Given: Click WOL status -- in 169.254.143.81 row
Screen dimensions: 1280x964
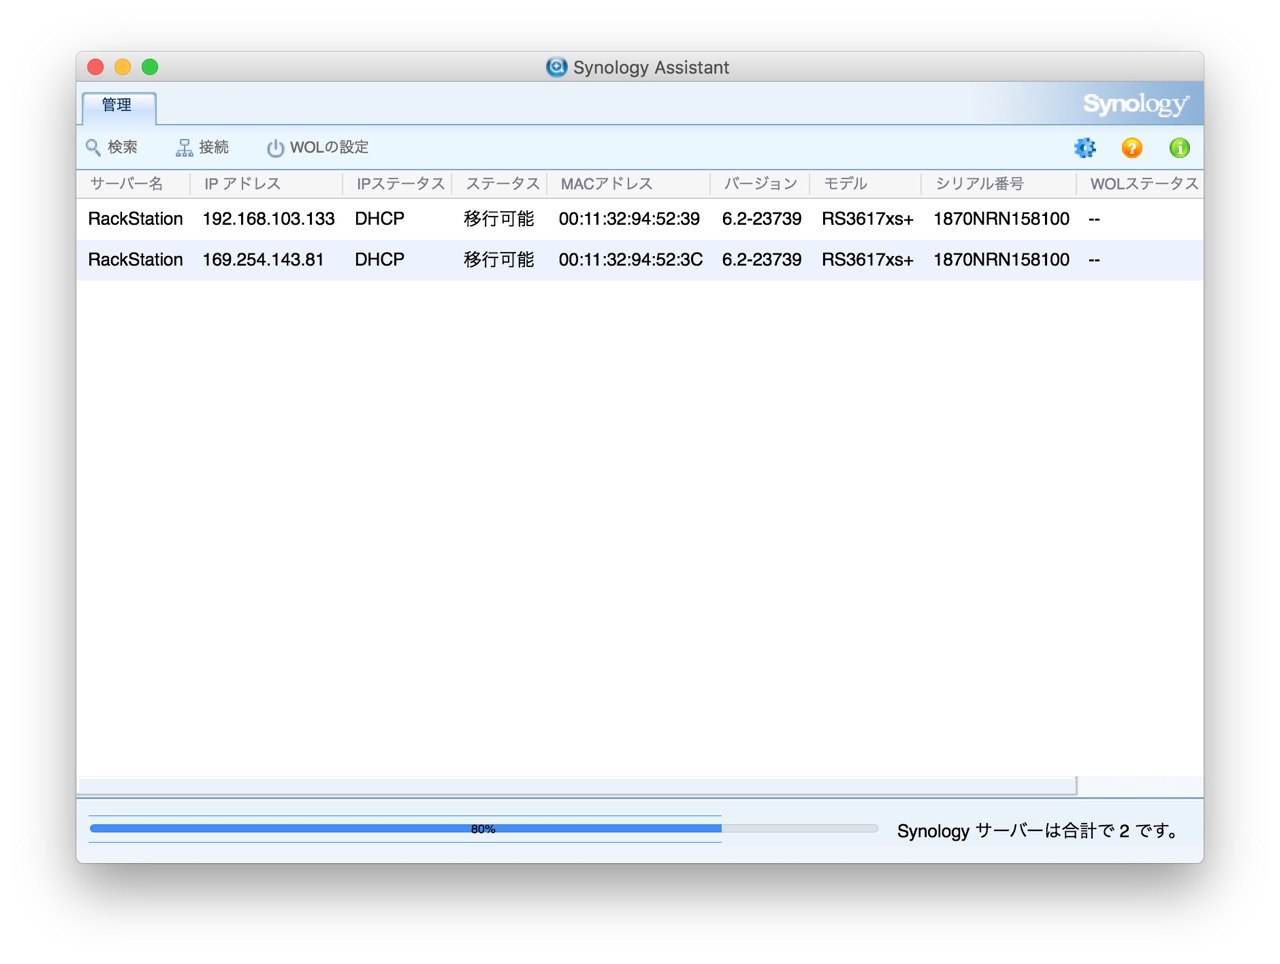Looking at the screenshot, I should pyautogui.click(x=1094, y=260).
